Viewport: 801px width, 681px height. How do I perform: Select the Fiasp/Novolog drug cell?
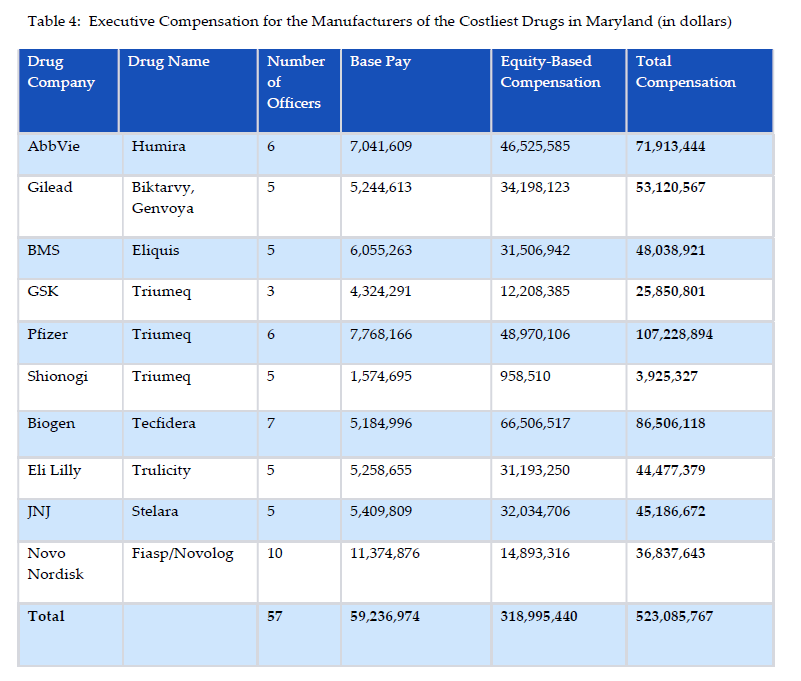(182, 553)
